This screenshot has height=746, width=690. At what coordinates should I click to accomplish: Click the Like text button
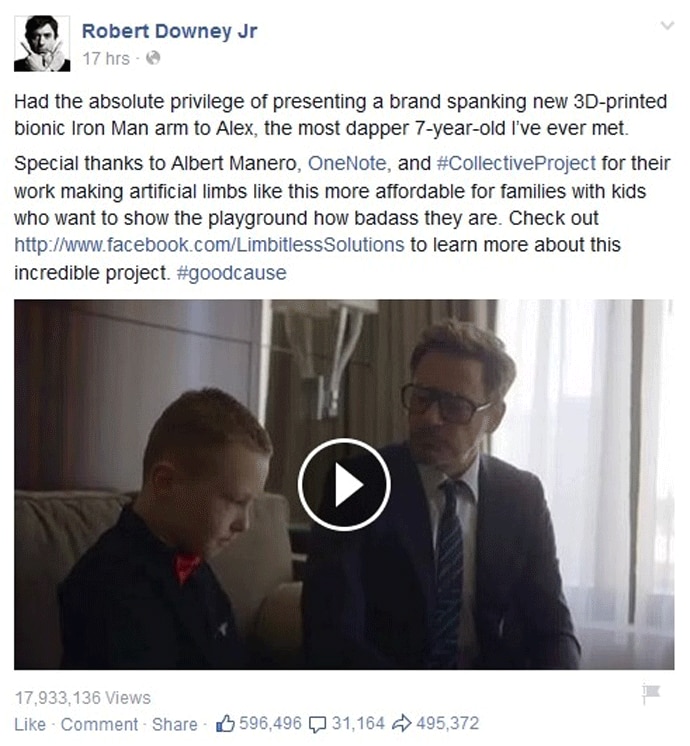(30, 725)
